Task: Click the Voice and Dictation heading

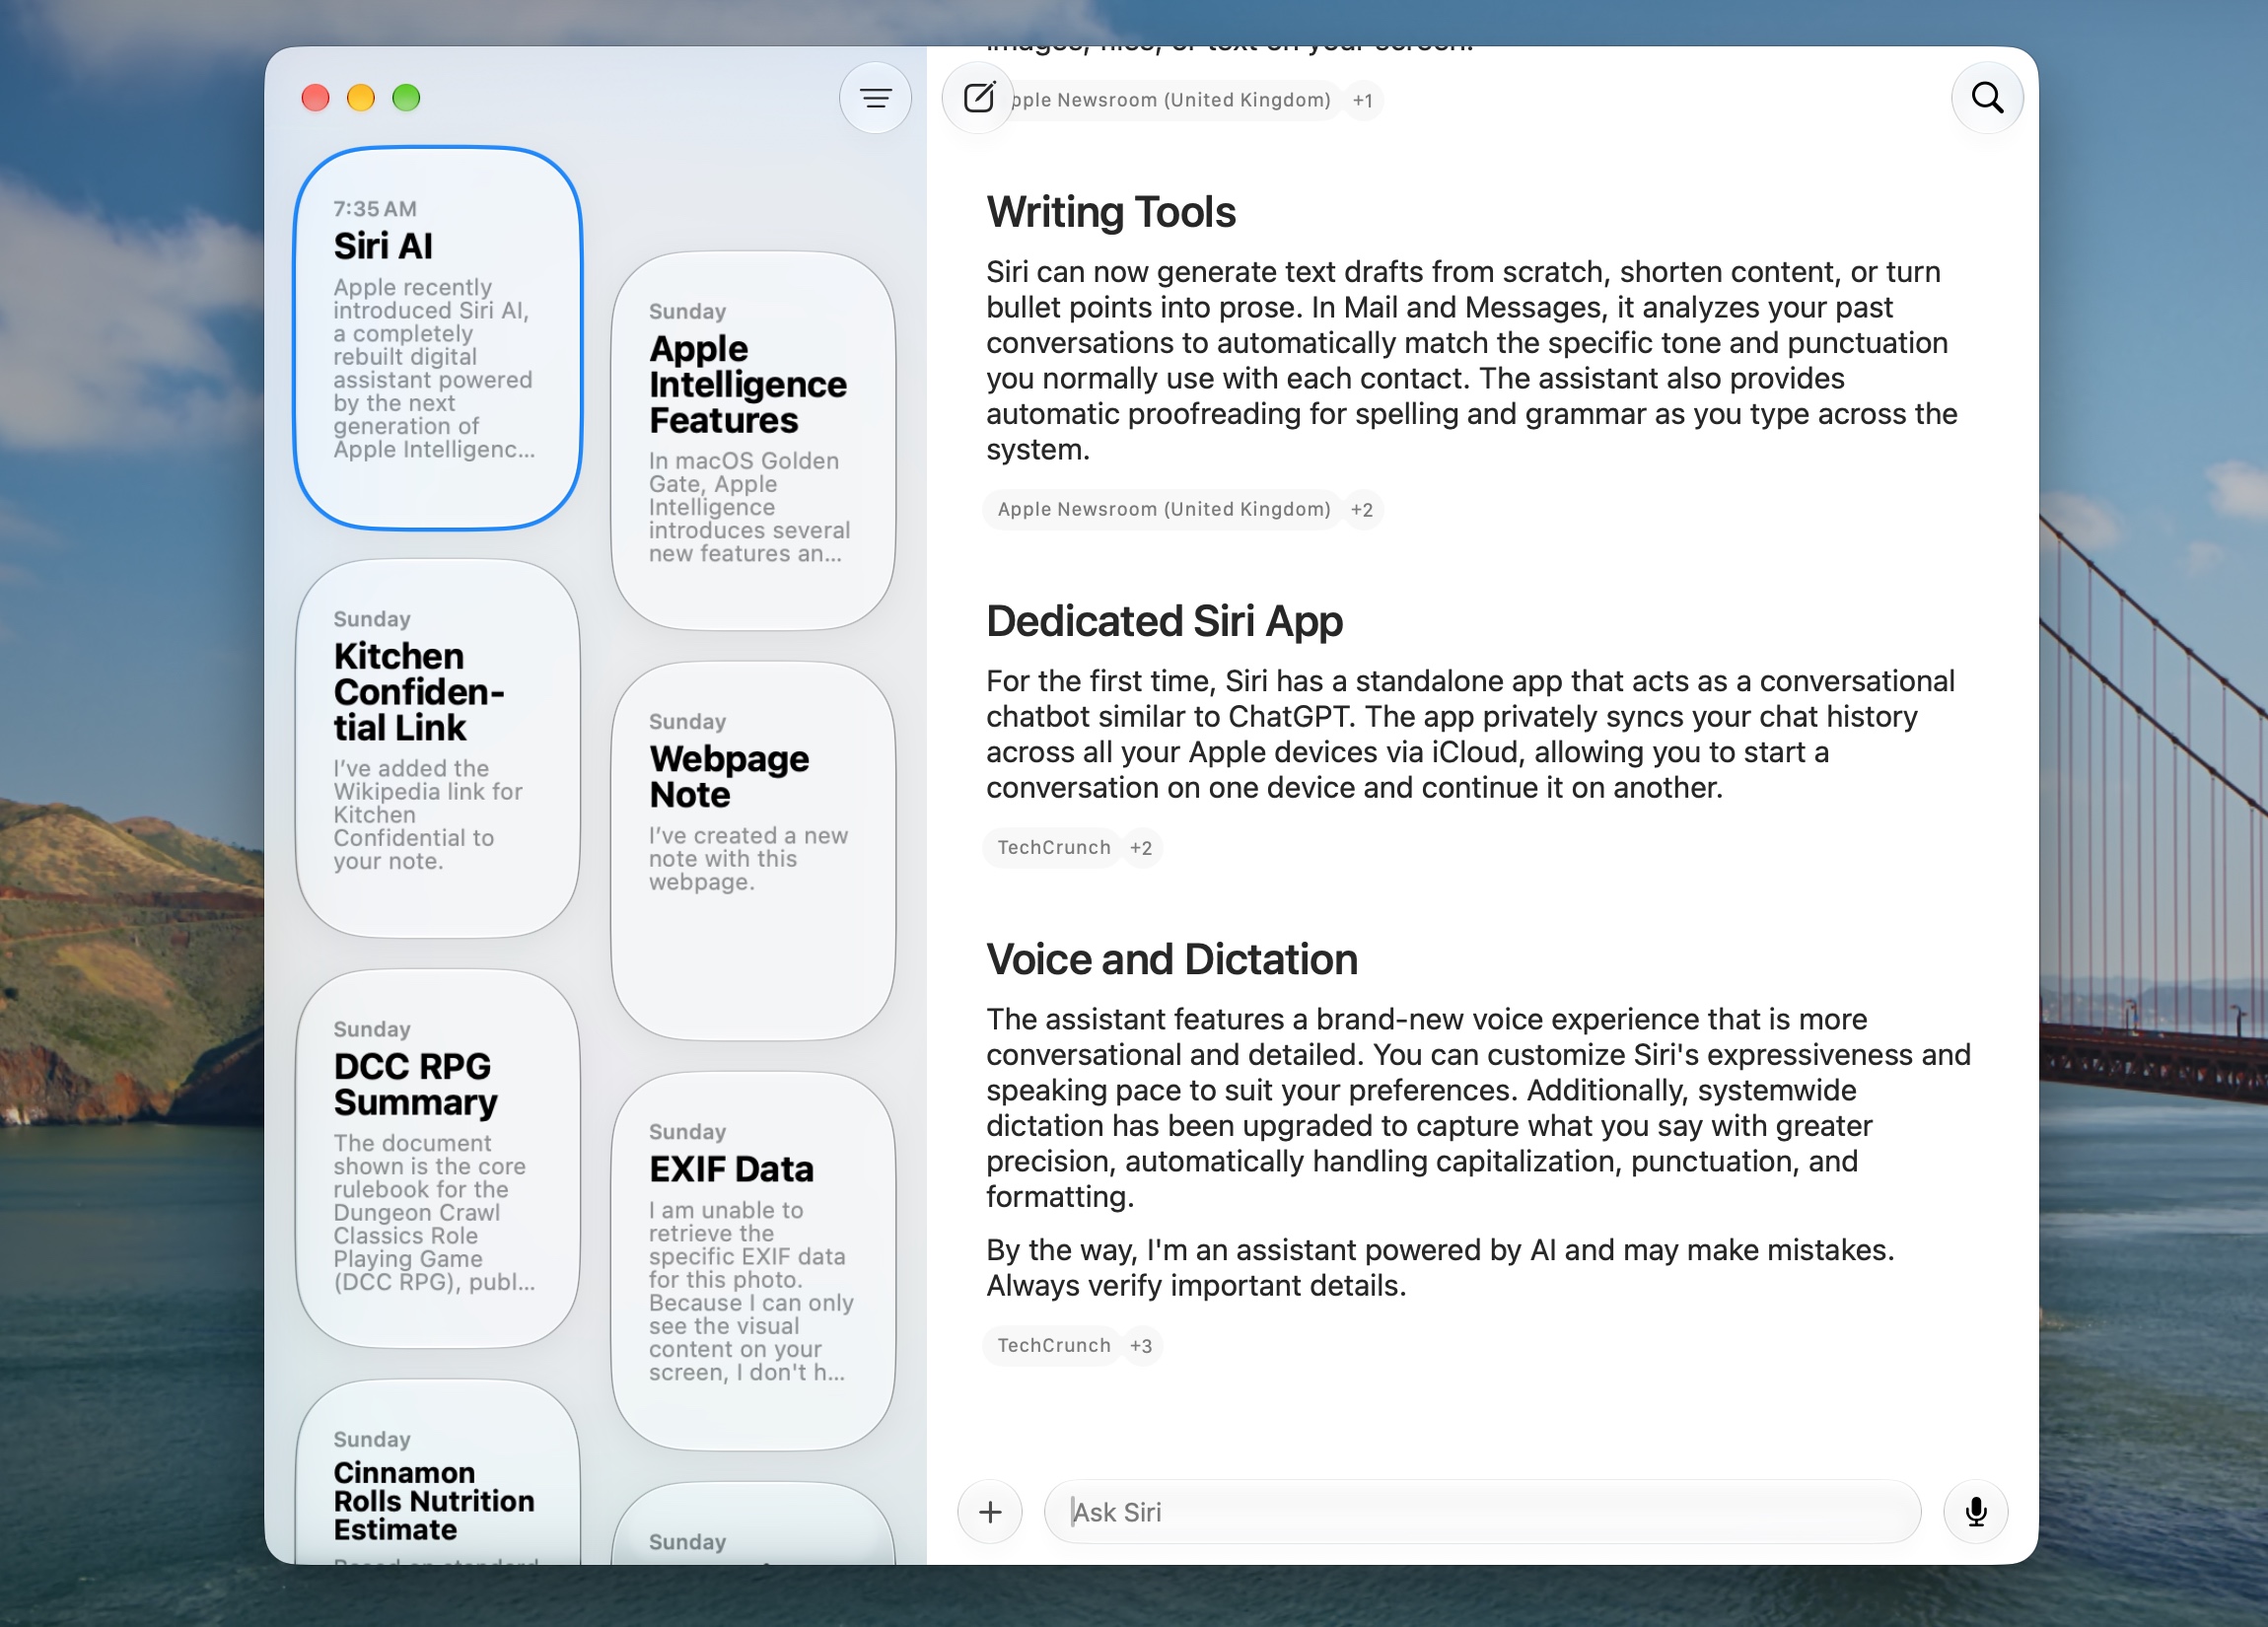Action: [x=1172, y=959]
